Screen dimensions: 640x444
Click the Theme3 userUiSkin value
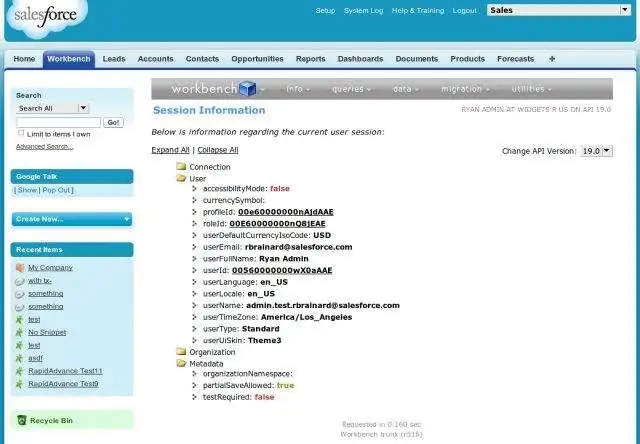[x=264, y=340]
